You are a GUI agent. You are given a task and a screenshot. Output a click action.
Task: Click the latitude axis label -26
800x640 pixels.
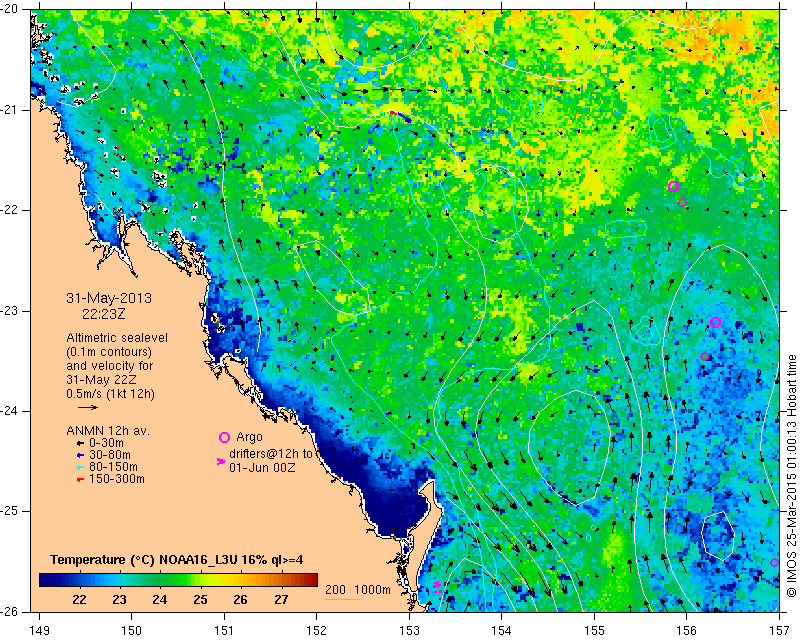coord(9,611)
